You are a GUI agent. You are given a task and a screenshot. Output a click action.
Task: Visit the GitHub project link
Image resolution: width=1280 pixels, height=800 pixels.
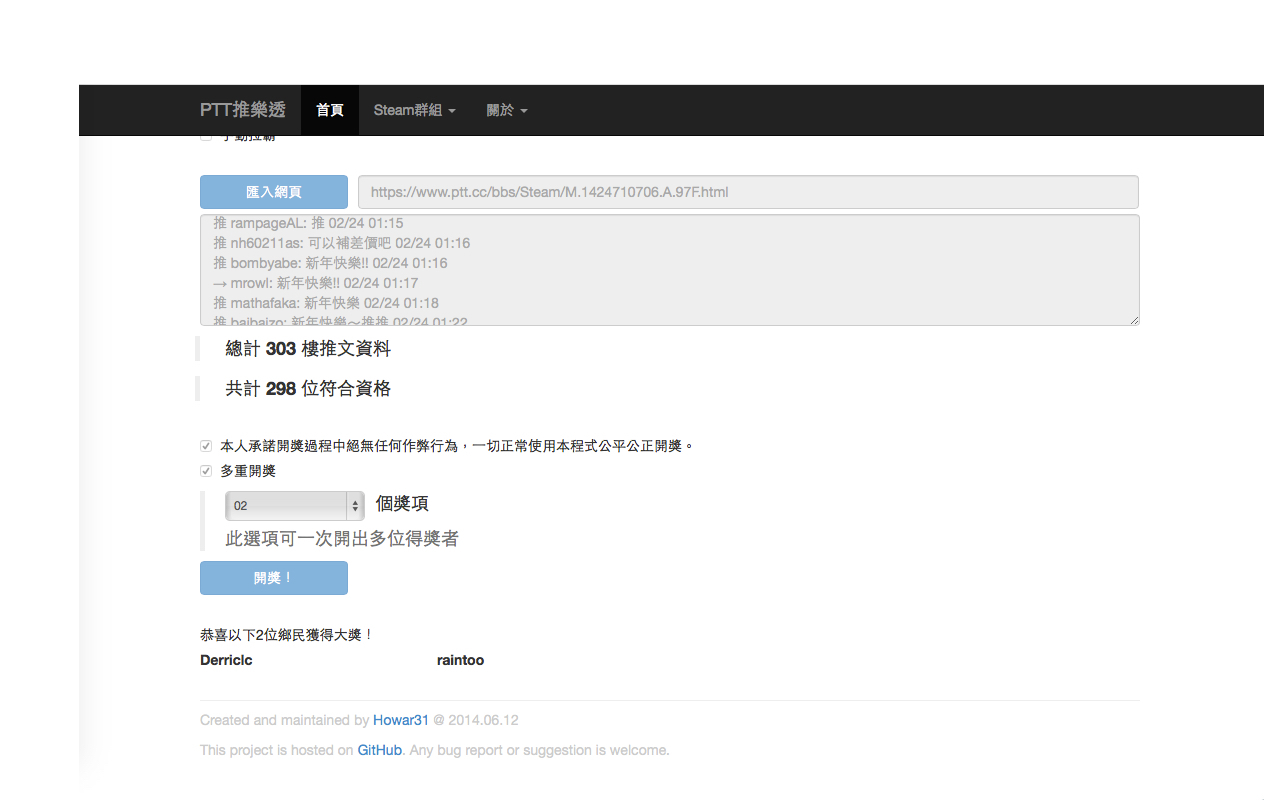coord(380,750)
